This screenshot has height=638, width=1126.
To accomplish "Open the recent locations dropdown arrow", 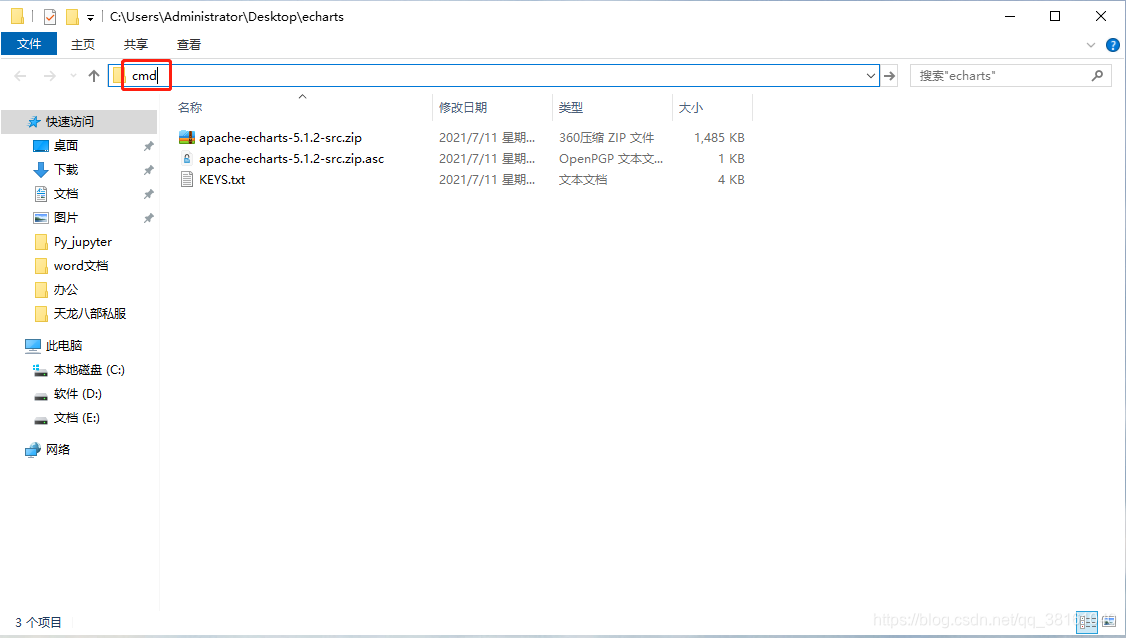I will 73,75.
